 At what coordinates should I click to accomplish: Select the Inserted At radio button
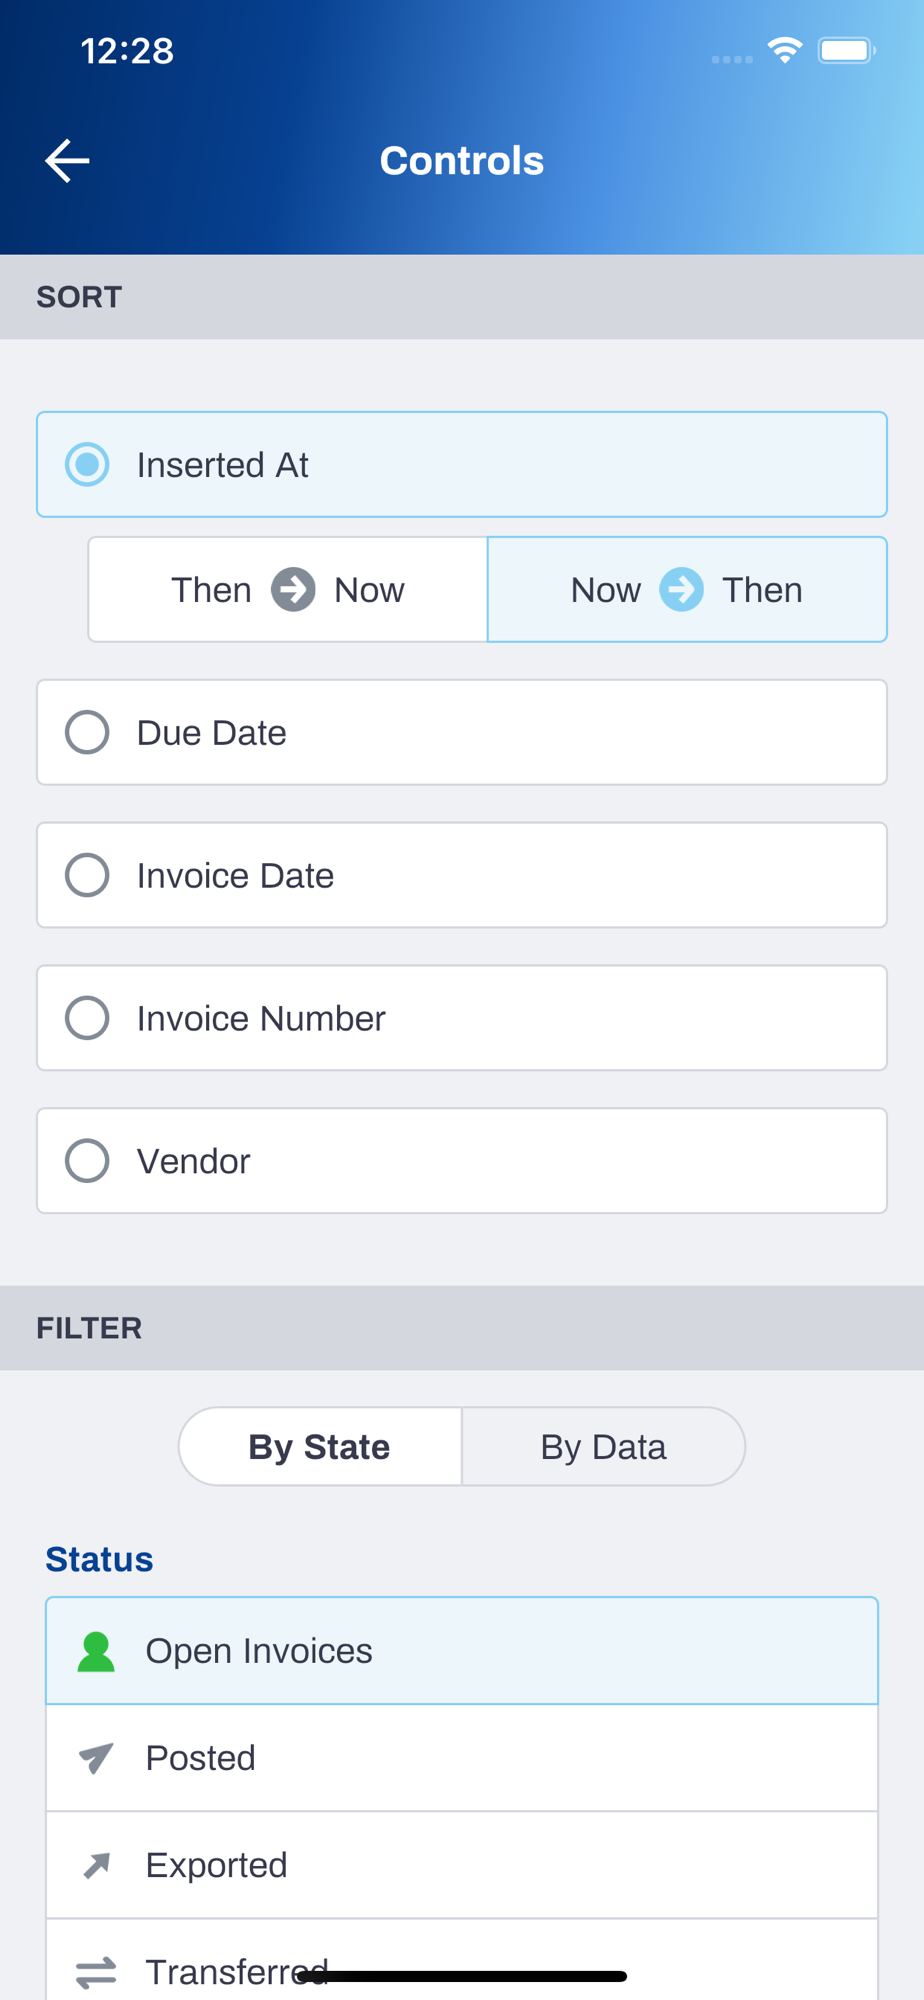[87, 465]
